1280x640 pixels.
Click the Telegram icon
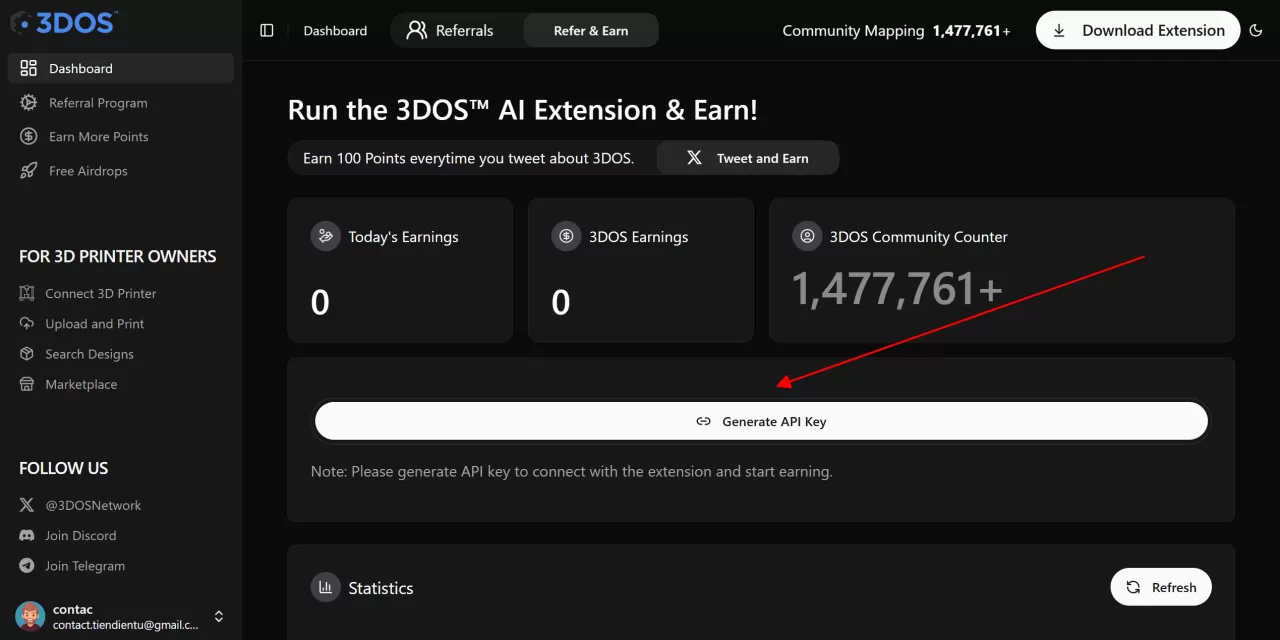pyautogui.click(x=27, y=565)
